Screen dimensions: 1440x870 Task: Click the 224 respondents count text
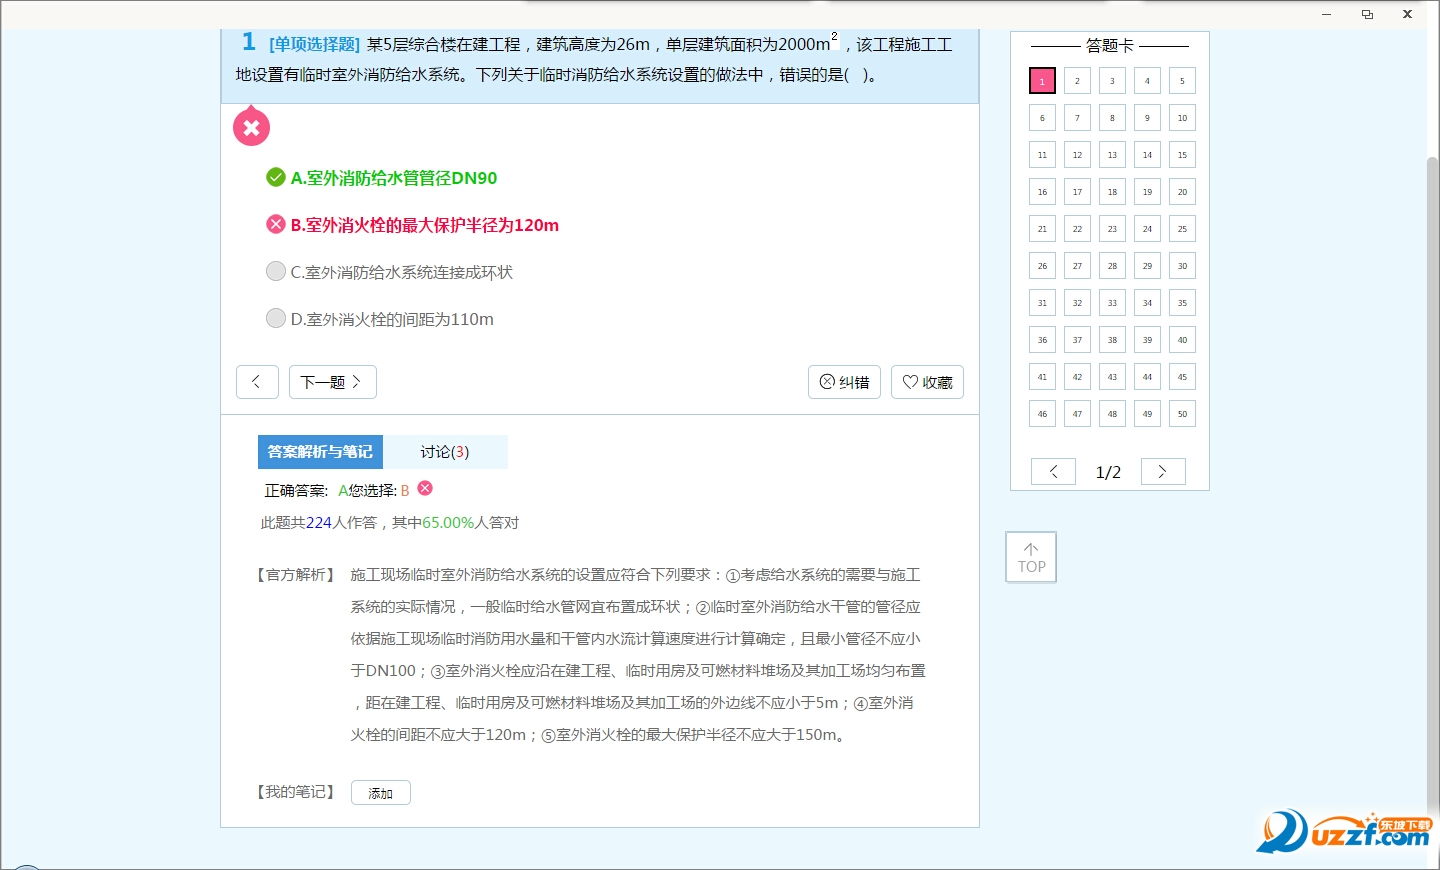point(319,523)
